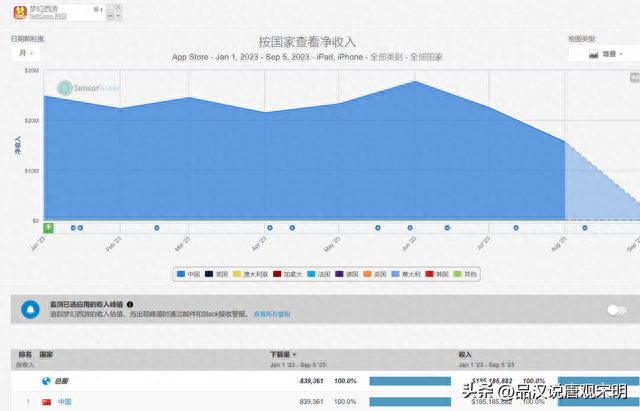The width and height of the screenshot is (640, 411).
Task: Toggle 美国 series in the chart legend
Action: (x=216, y=274)
